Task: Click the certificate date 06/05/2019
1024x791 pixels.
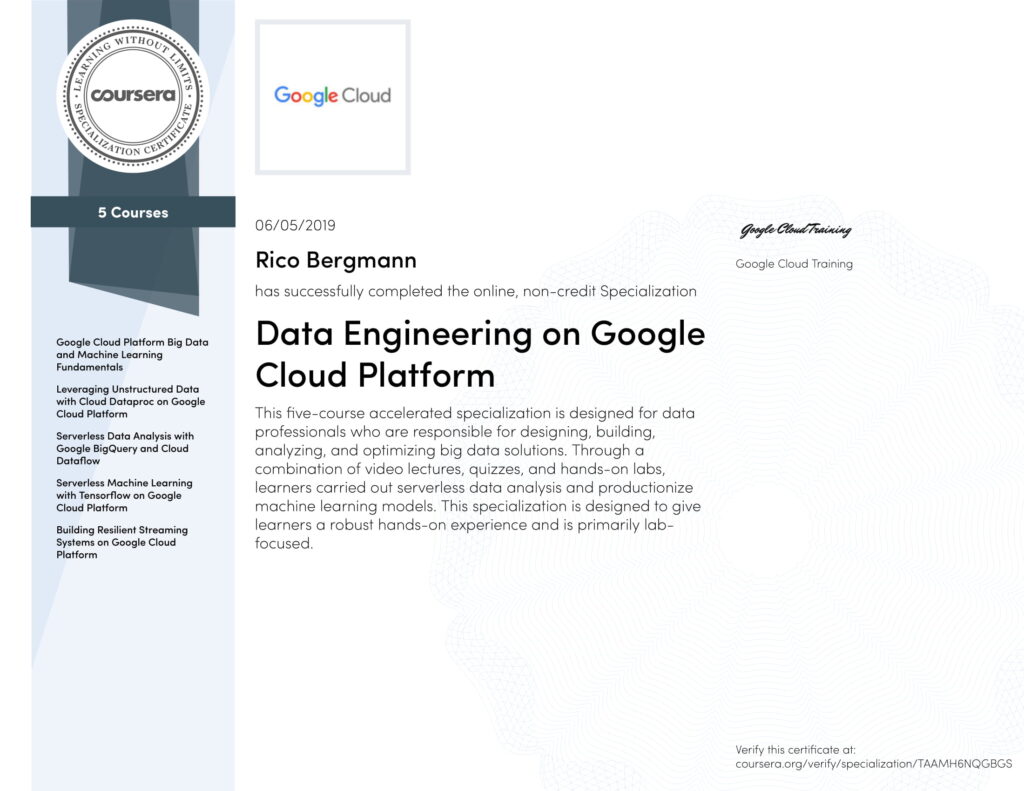Action: point(296,225)
